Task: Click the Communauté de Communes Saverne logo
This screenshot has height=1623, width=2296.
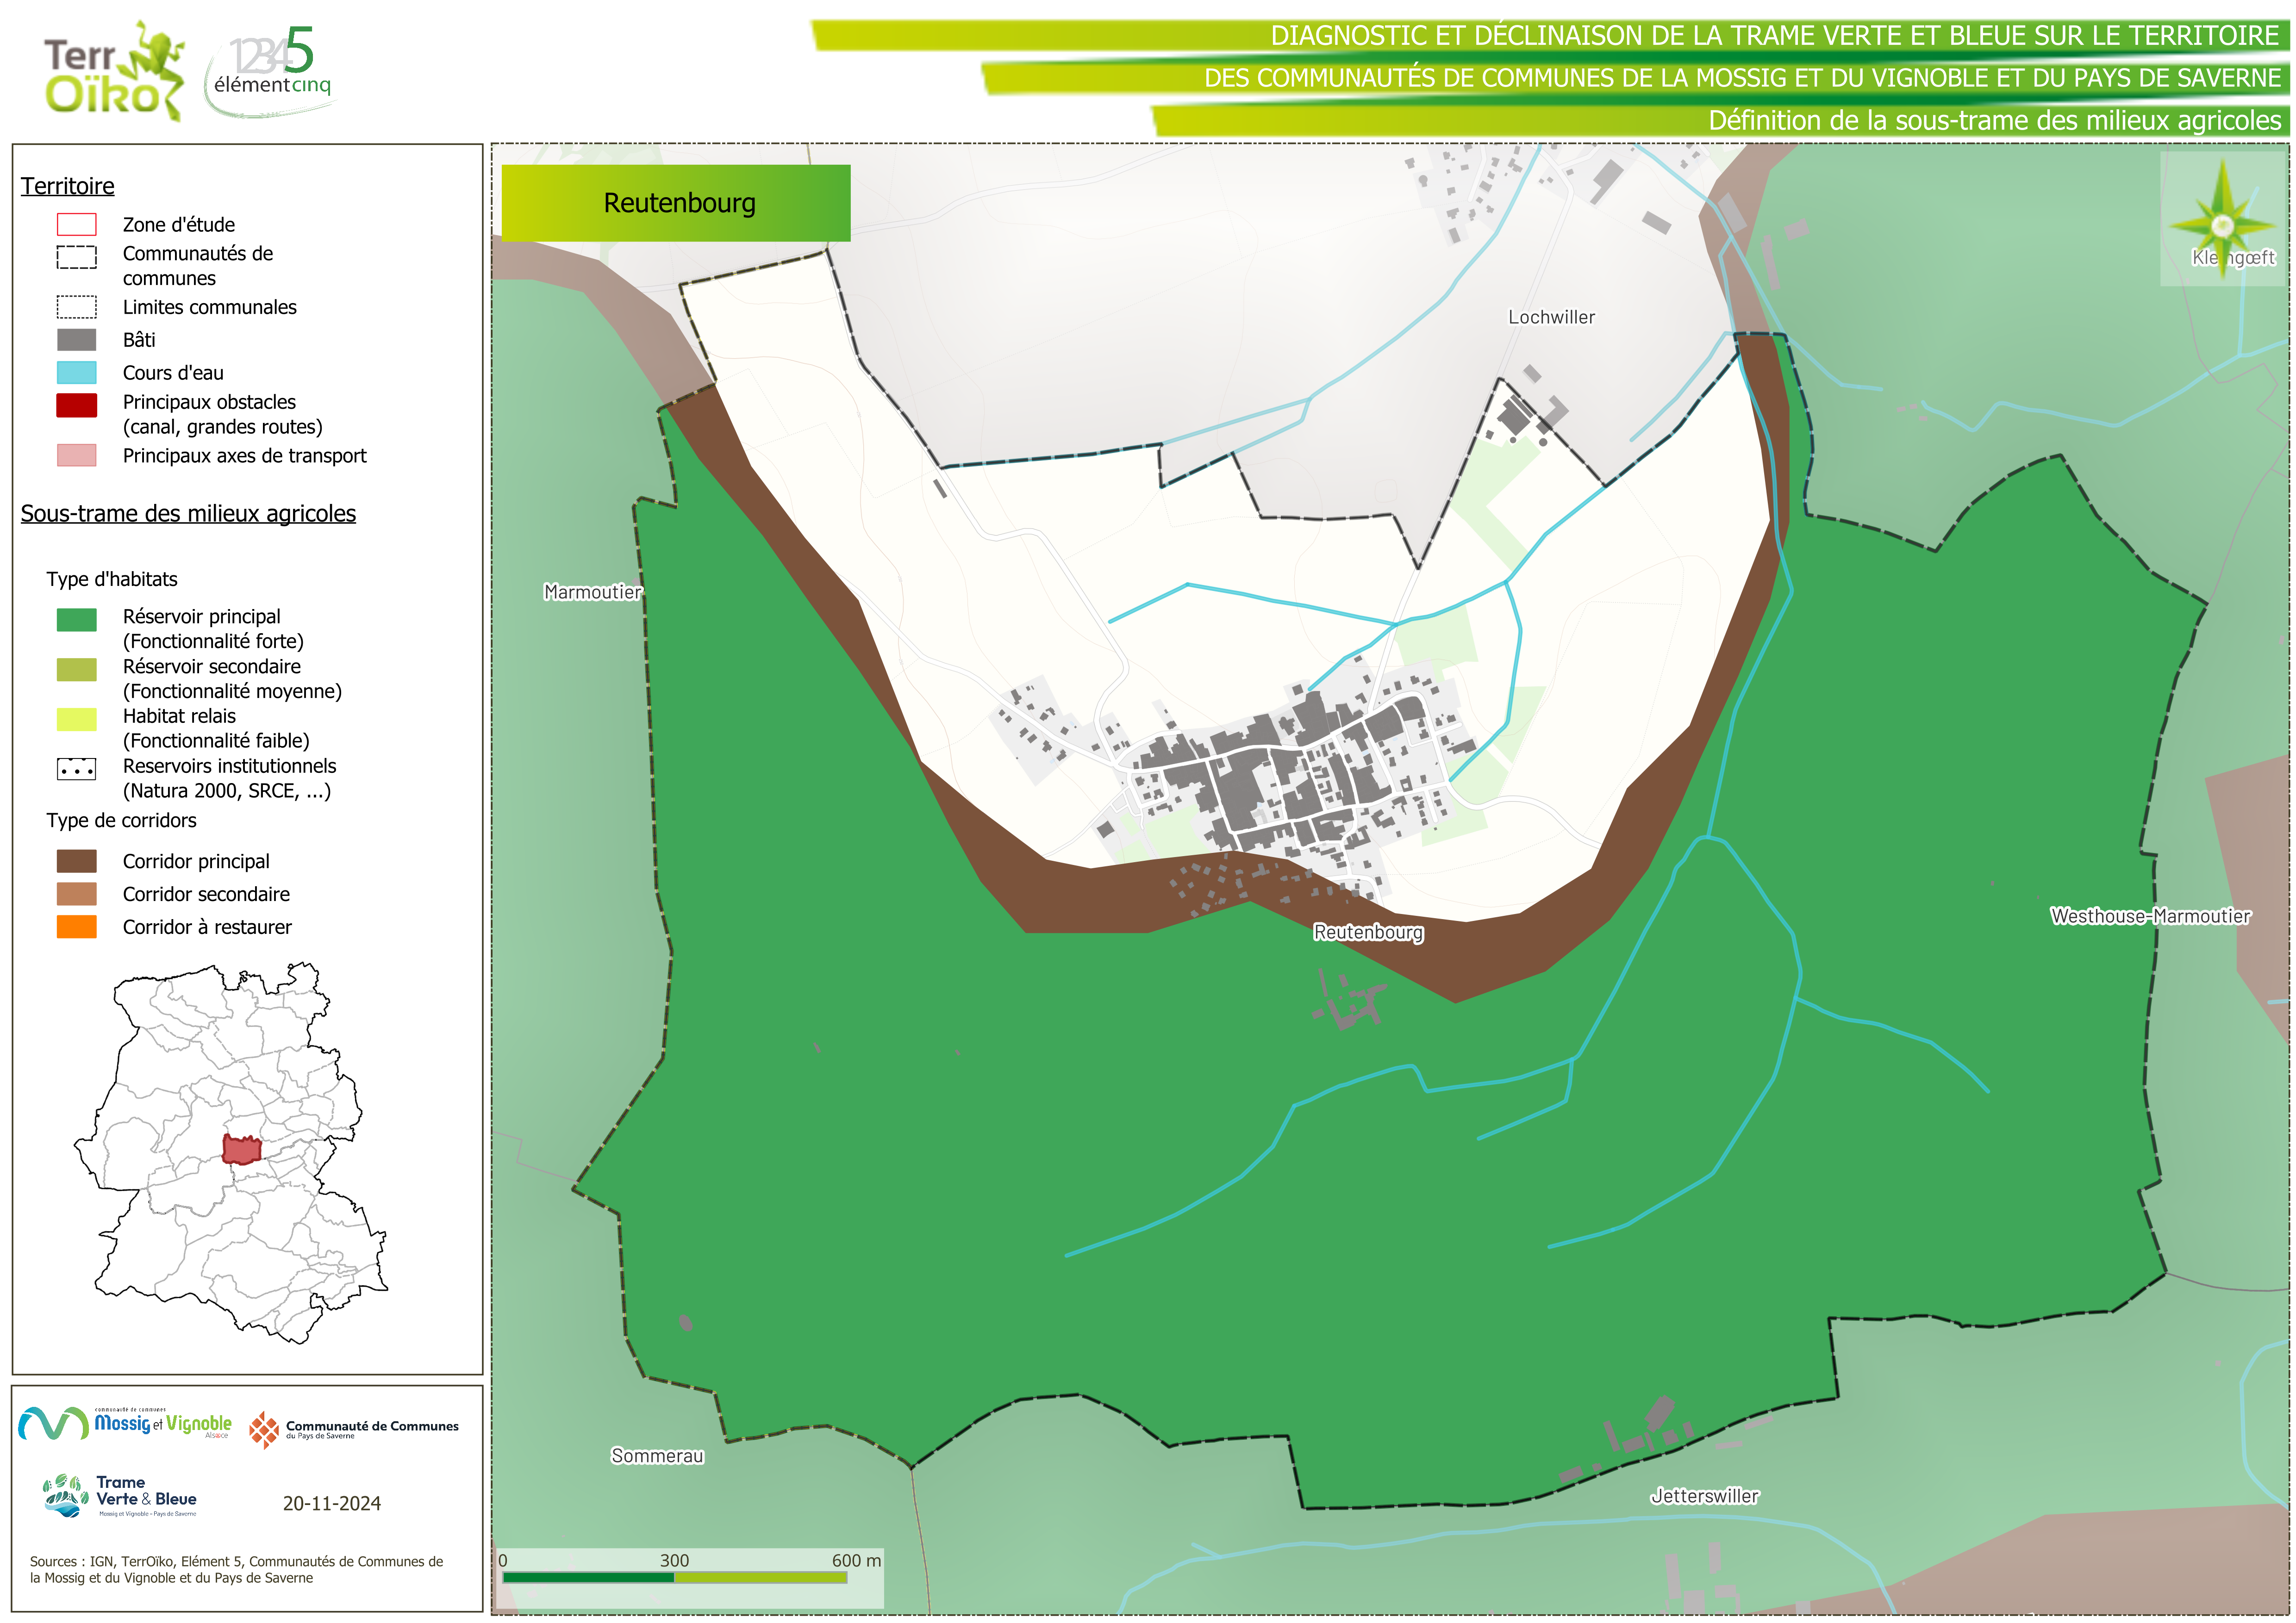Action: 355,1429
